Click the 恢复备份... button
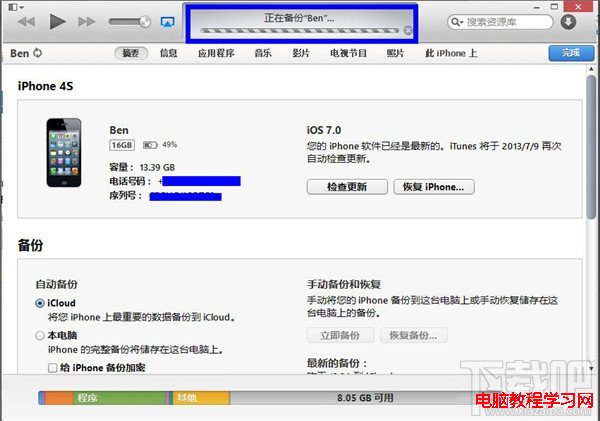Viewport: 600px width, 421px height. 413,335
